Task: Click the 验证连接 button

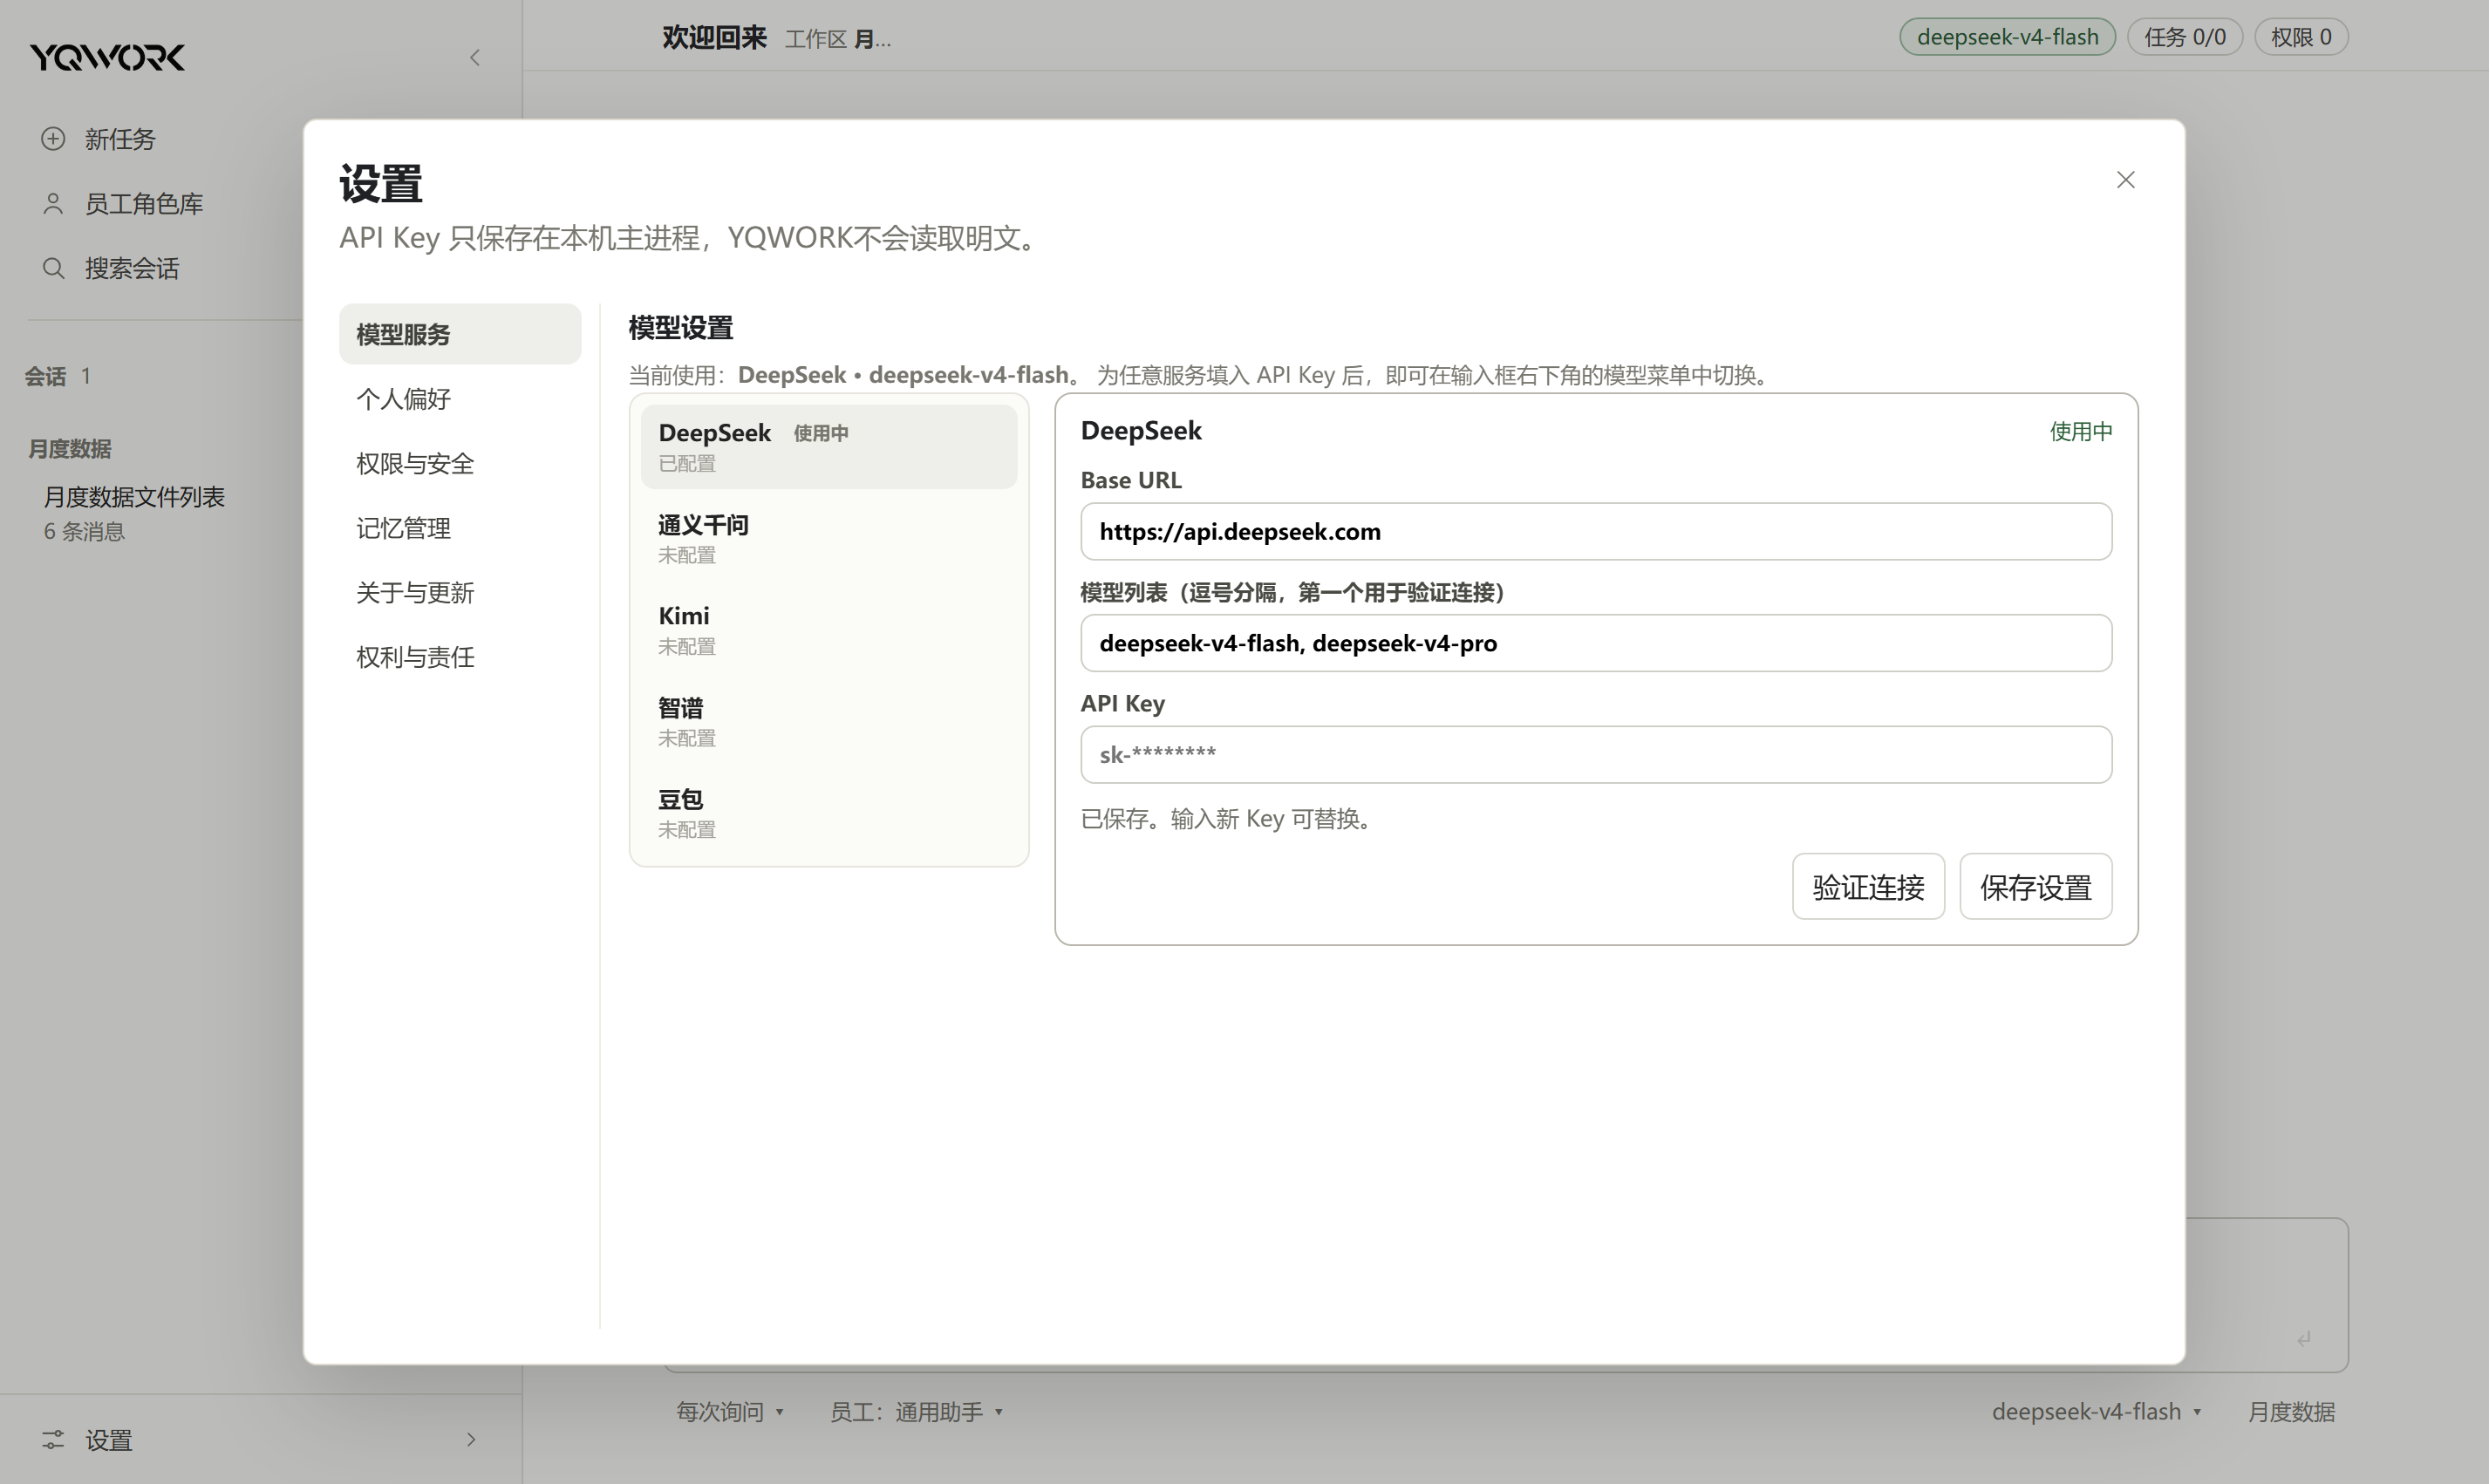Action: (1868, 886)
